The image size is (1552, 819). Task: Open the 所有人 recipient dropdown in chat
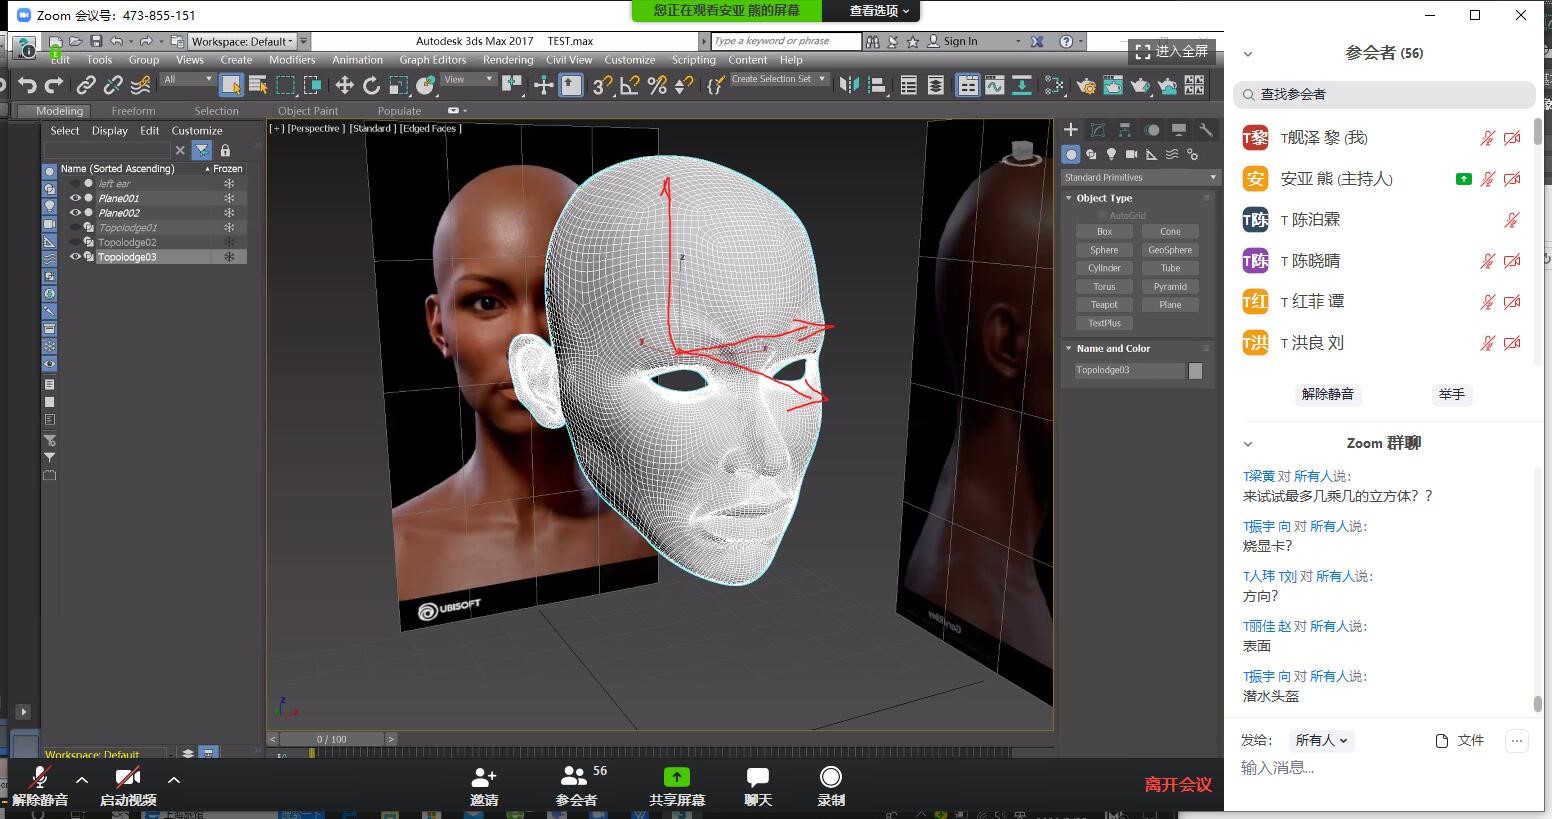[x=1321, y=740]
